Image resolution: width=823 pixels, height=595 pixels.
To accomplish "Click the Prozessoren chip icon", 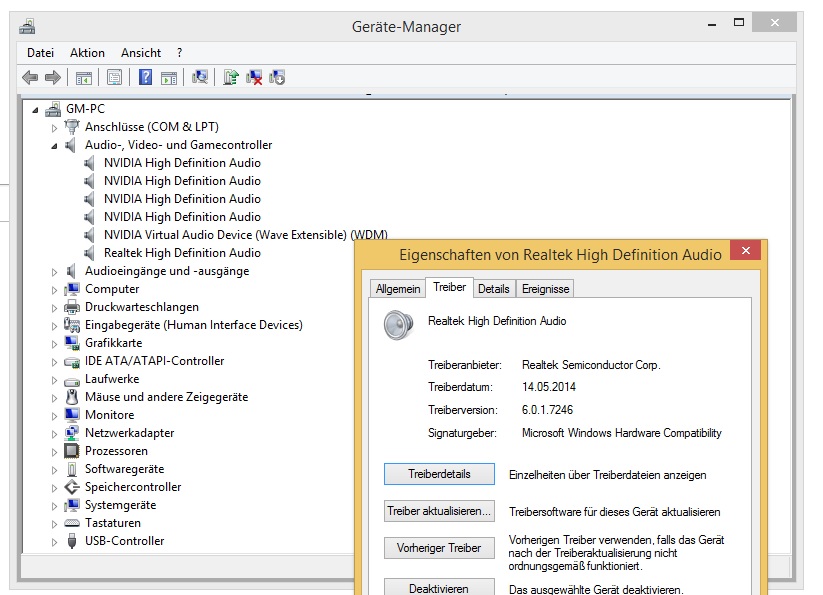I will tap(71, 451).
